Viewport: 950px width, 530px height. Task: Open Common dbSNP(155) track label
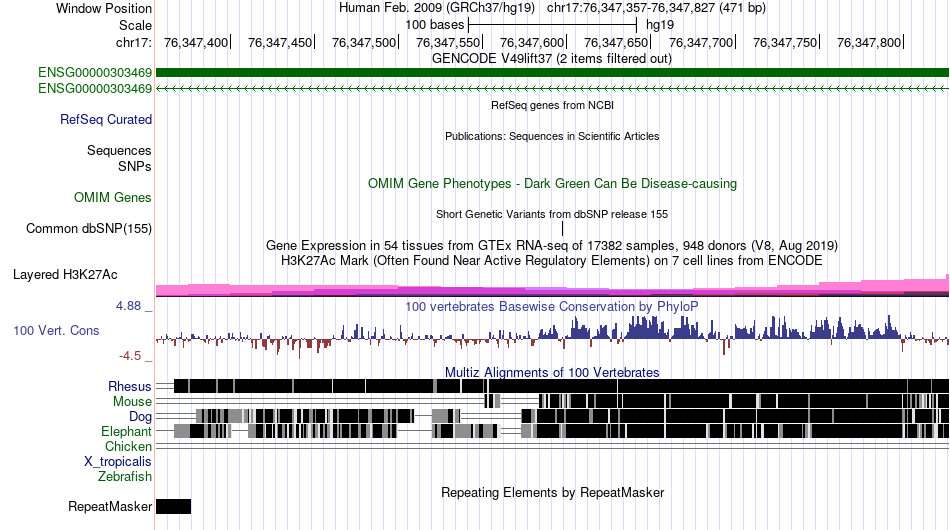[x=89, y=228]
